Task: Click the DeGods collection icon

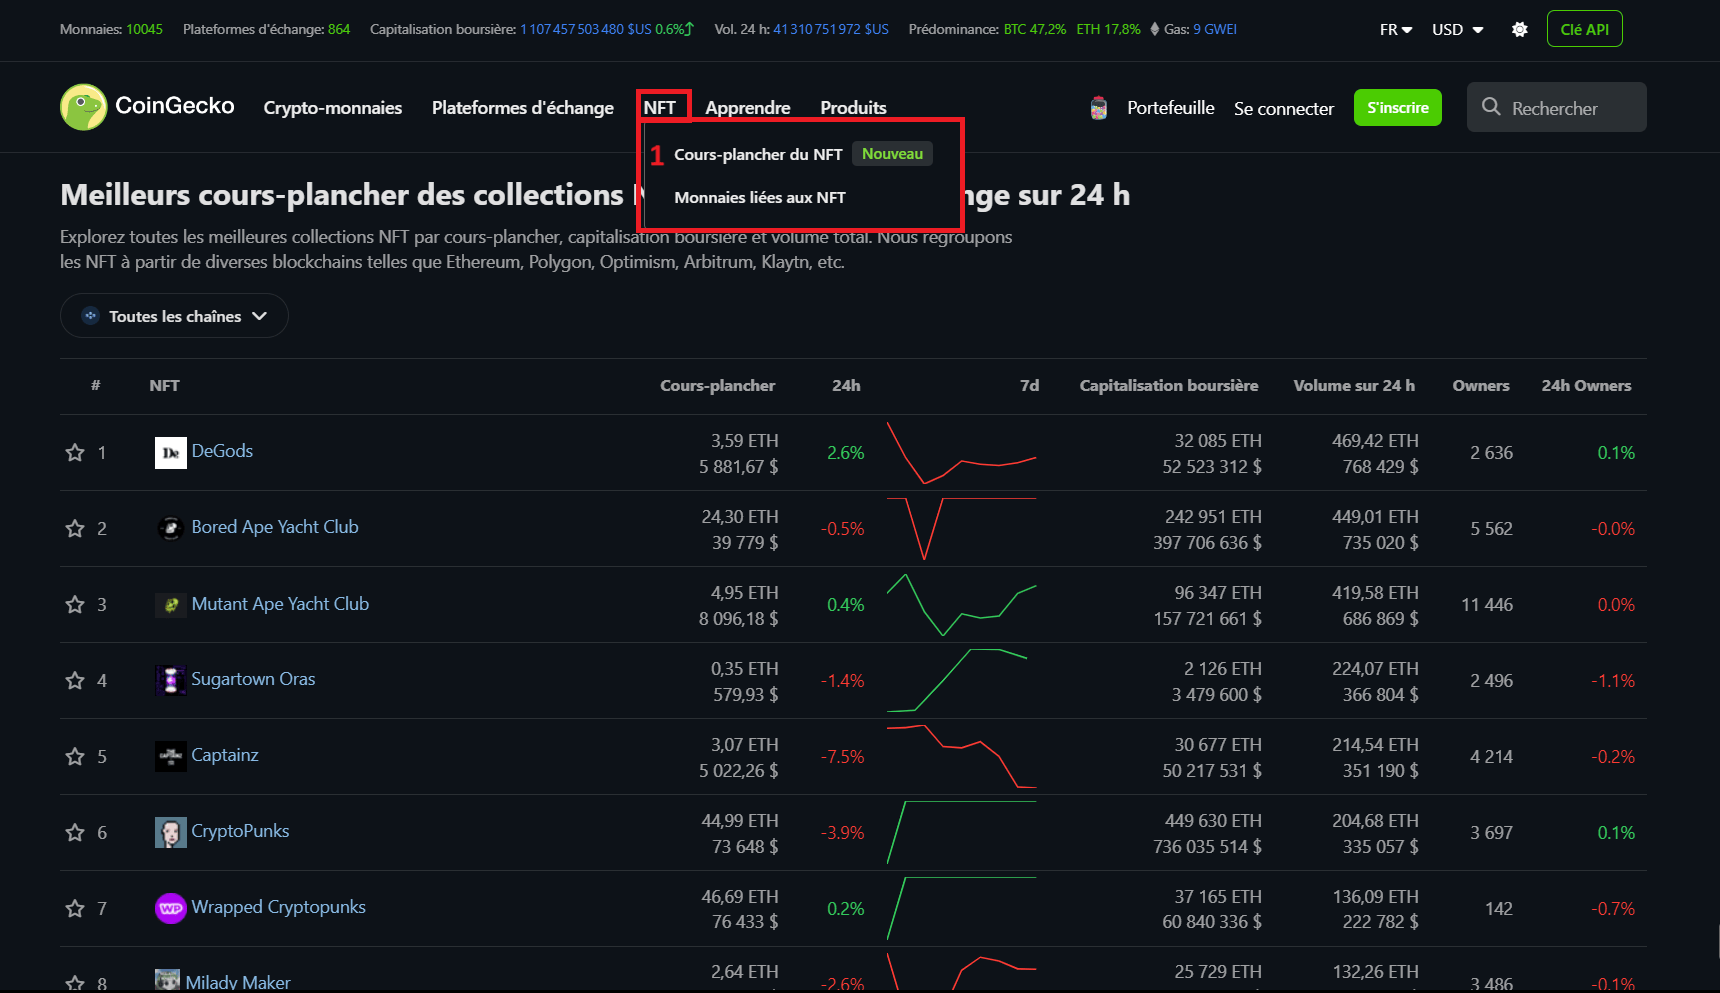Action: coord(171,452)
